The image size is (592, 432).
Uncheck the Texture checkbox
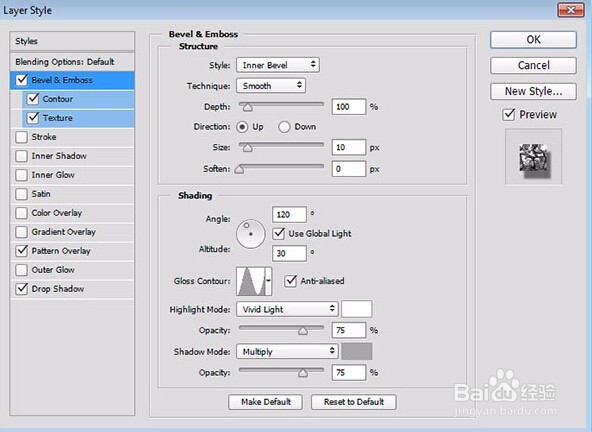pos(33,118)
